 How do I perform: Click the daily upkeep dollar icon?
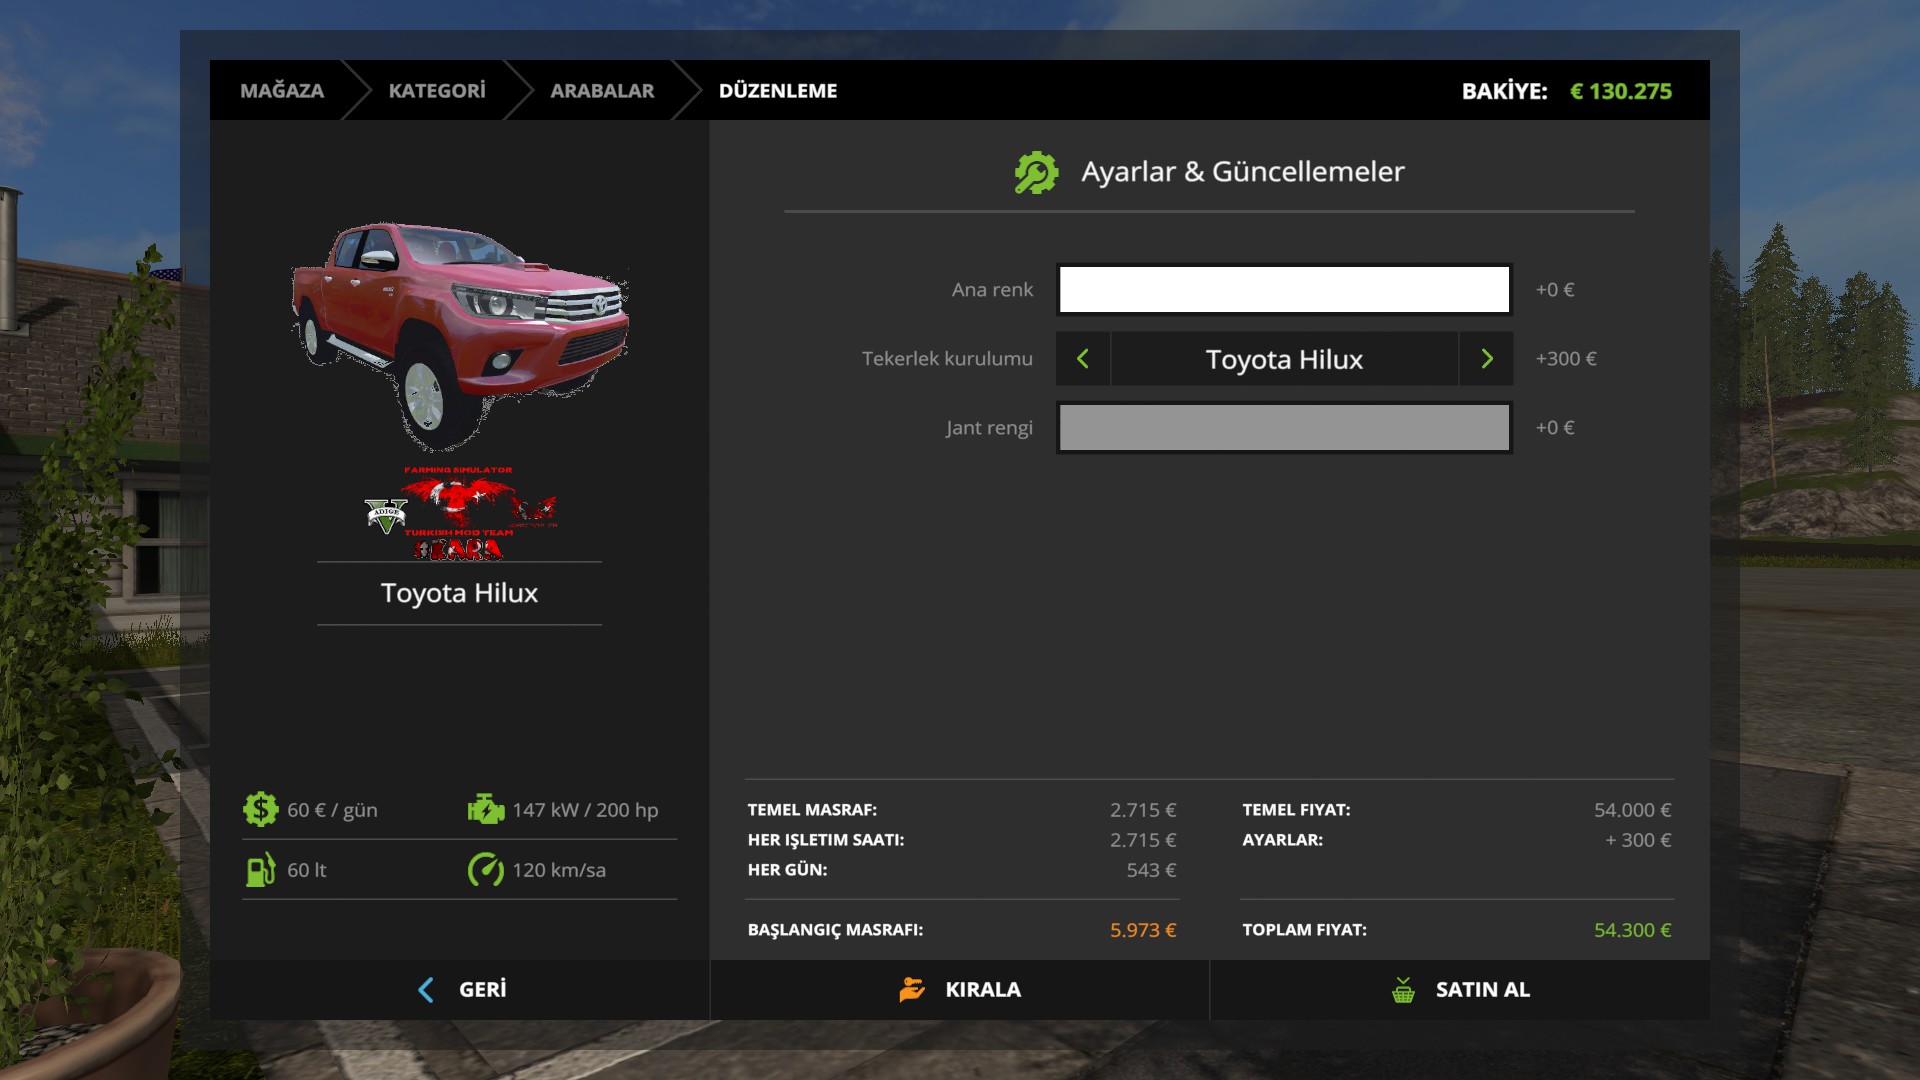(260, 809)
